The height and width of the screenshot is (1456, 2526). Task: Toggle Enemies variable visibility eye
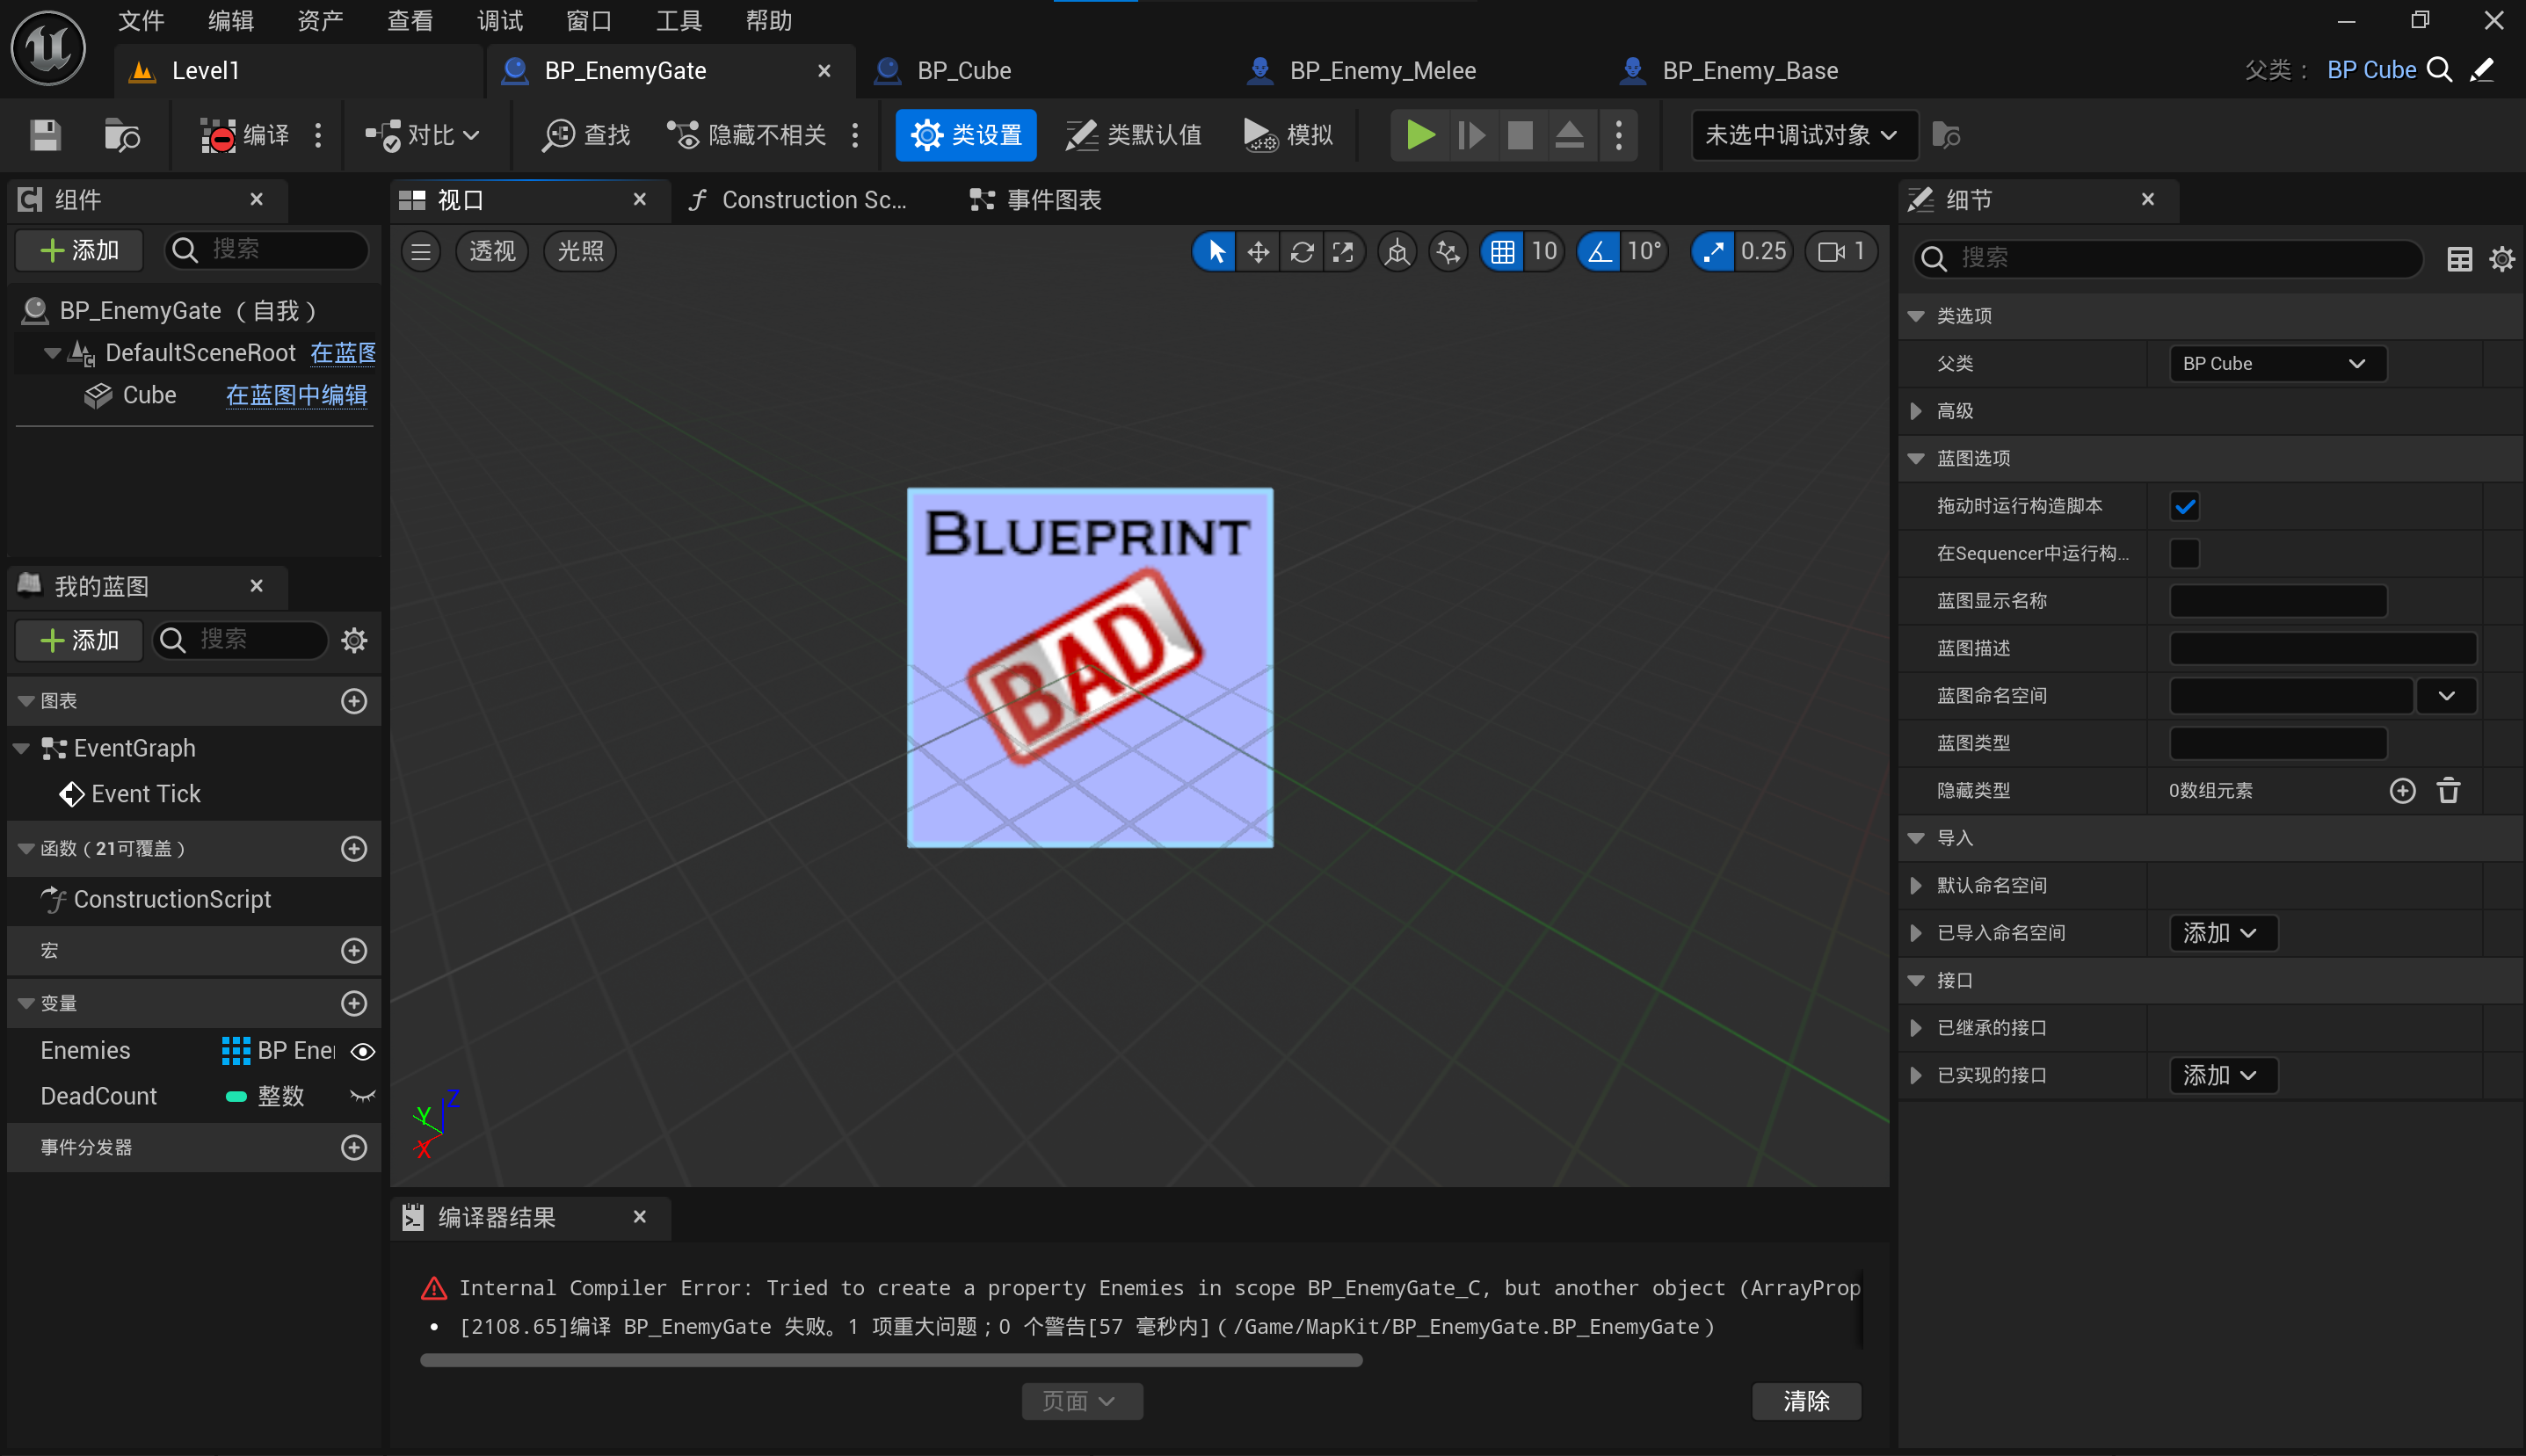pos(363,1051)
